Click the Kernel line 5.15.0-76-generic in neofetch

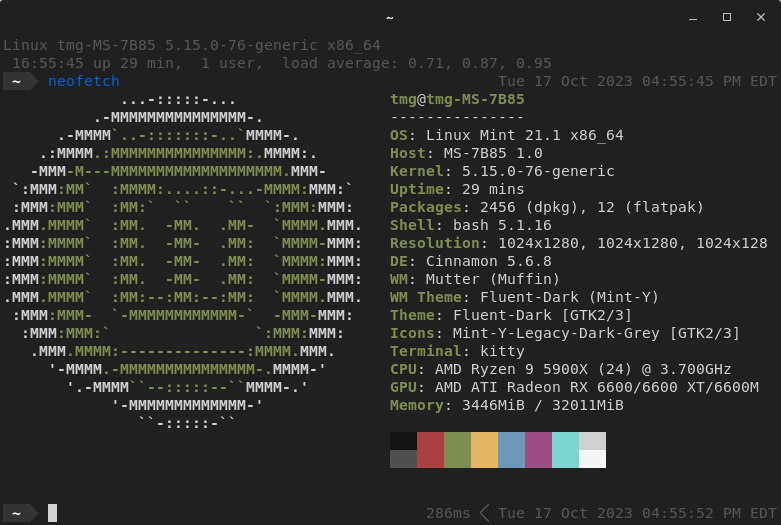[502, 171]
